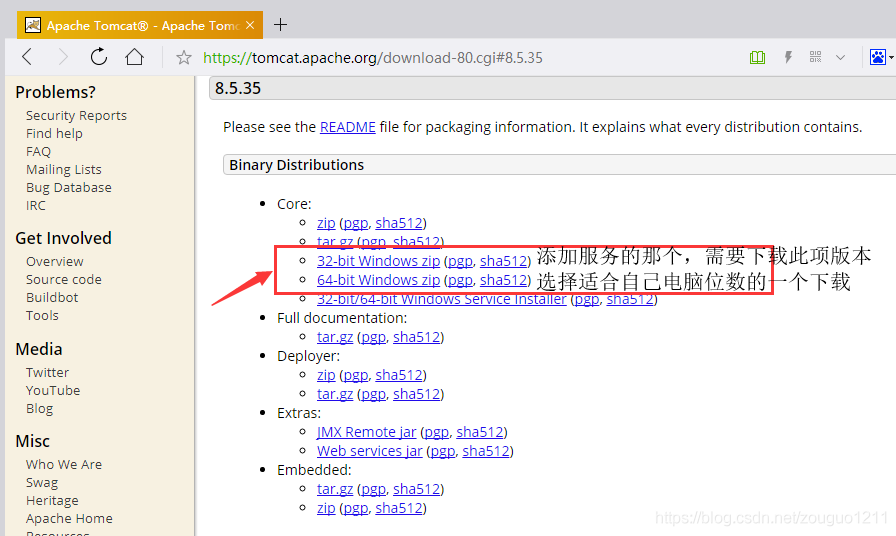Open IRC sidebar link

pos(35,206)
